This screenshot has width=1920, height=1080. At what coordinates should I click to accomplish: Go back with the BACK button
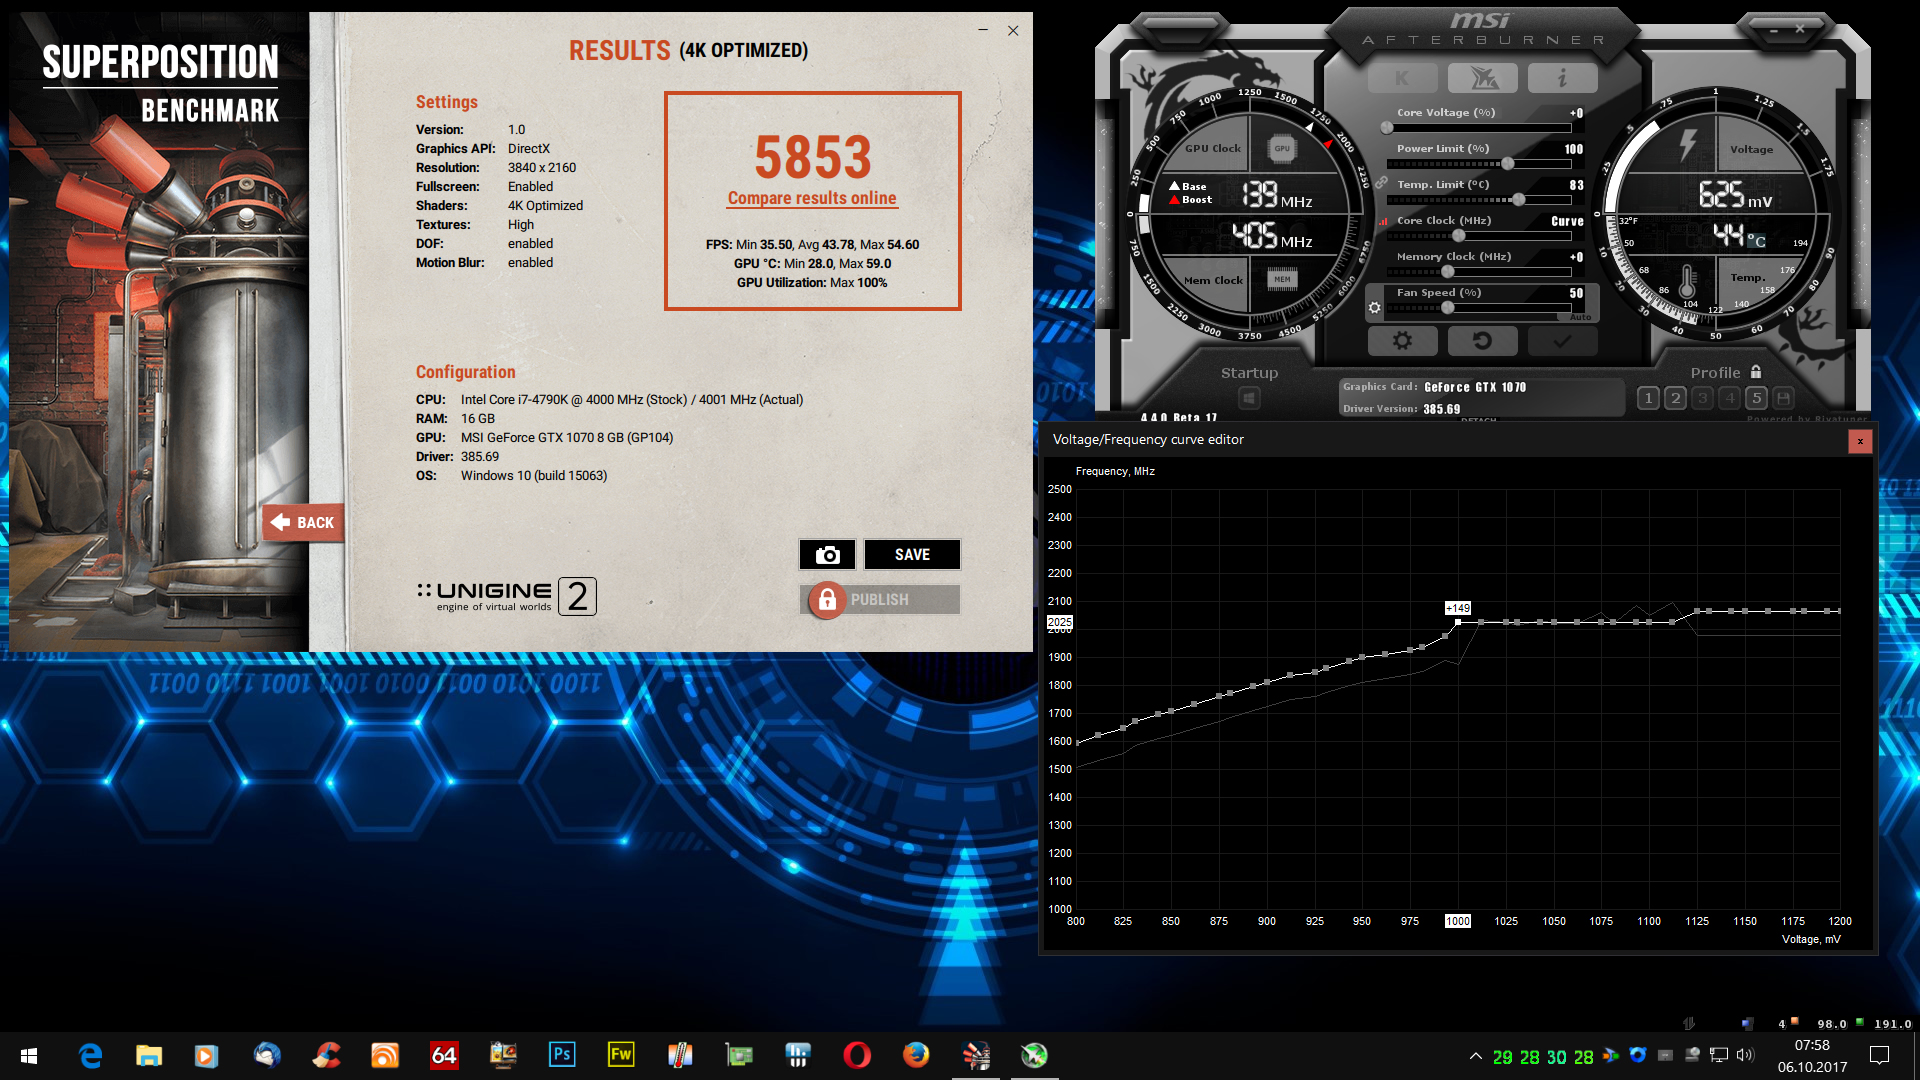pyautogui.click(x=303, y=522)
